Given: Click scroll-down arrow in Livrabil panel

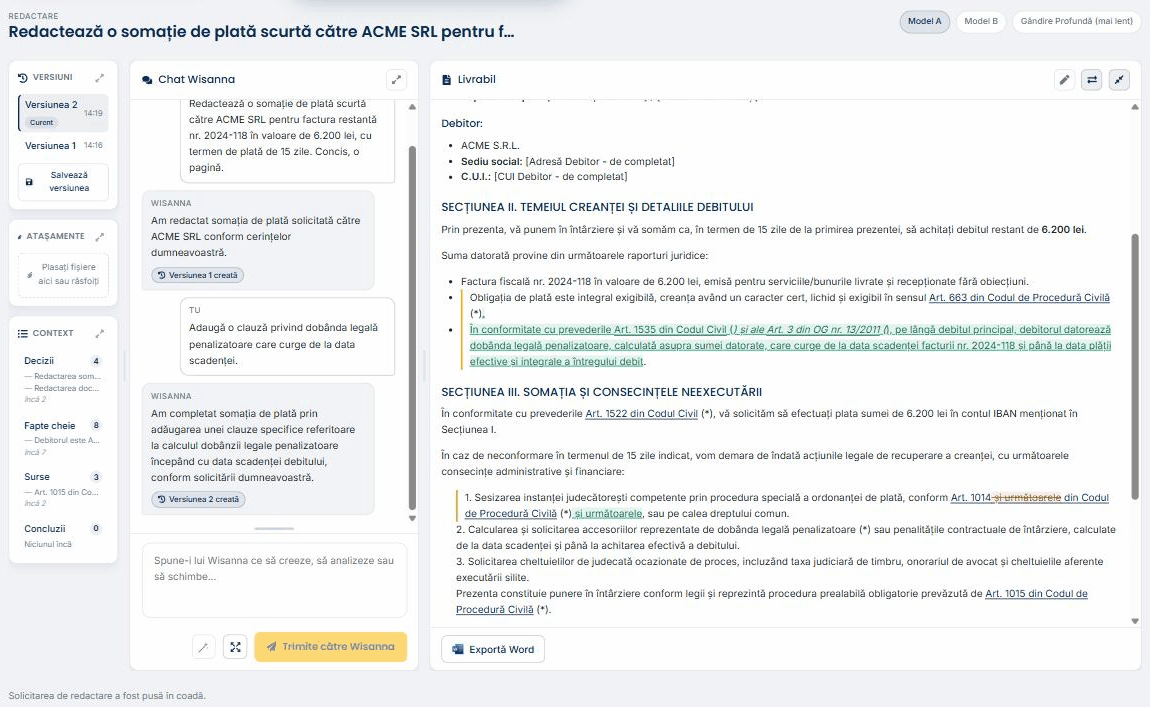Looking at the screenshot, I should [1135, 621].
